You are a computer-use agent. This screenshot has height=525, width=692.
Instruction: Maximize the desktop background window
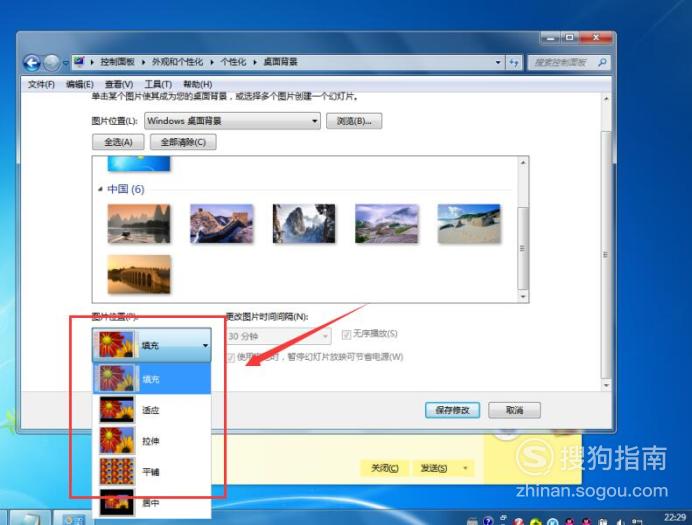pyautogui.click(x=570, y=38)
